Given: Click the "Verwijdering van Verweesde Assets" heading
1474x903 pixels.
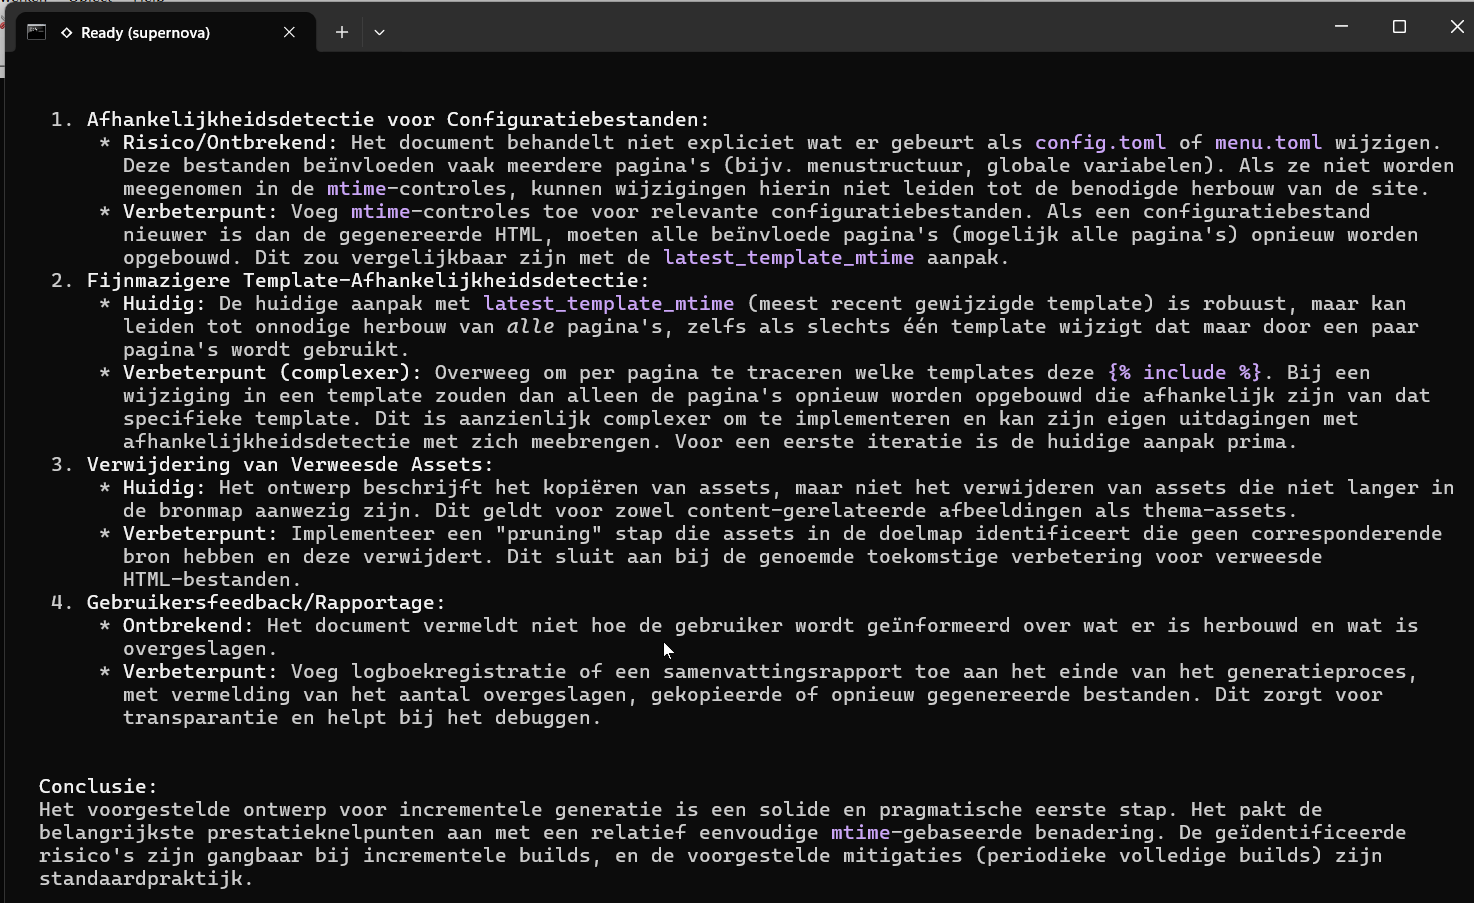Looking at the screenshot, I should tap(289, 465).
